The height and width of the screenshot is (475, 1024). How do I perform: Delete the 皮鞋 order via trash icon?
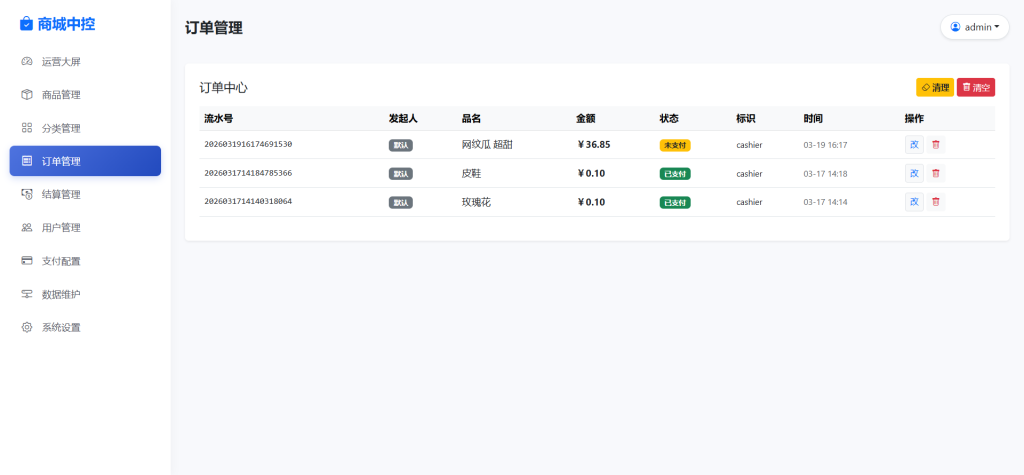click(x=936, y=173)
